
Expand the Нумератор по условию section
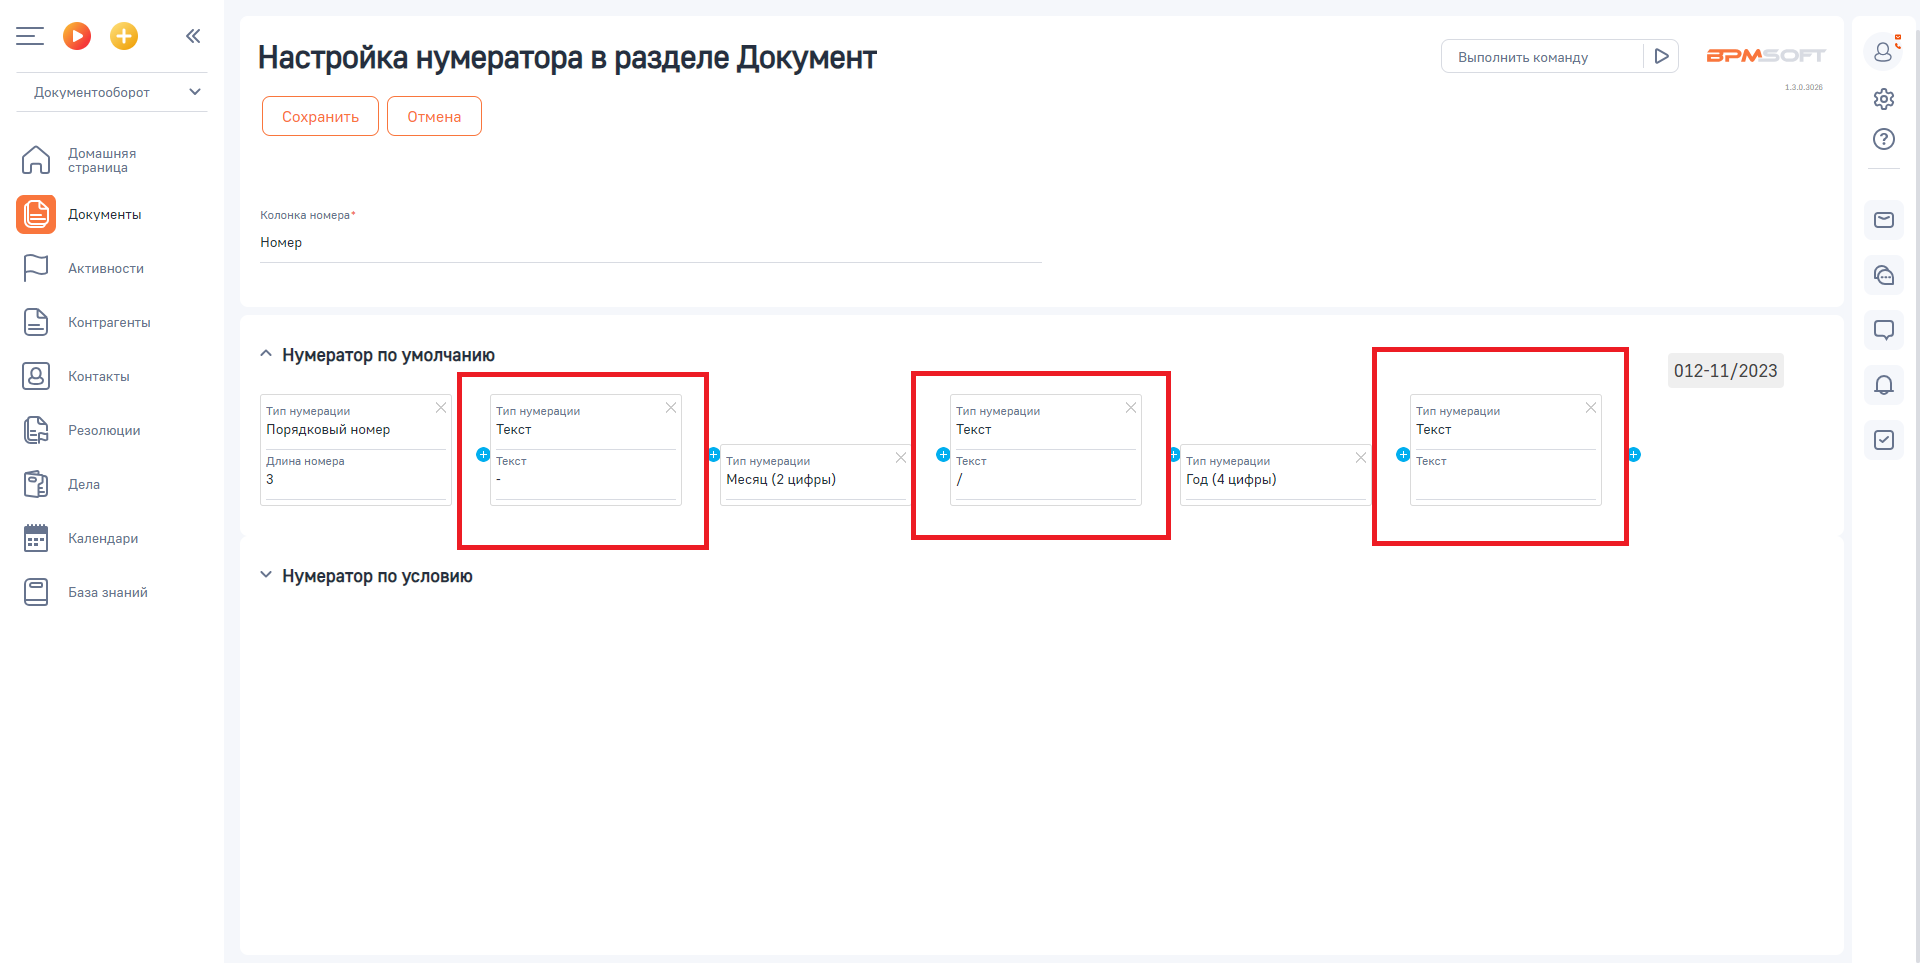tap(266, 575)
